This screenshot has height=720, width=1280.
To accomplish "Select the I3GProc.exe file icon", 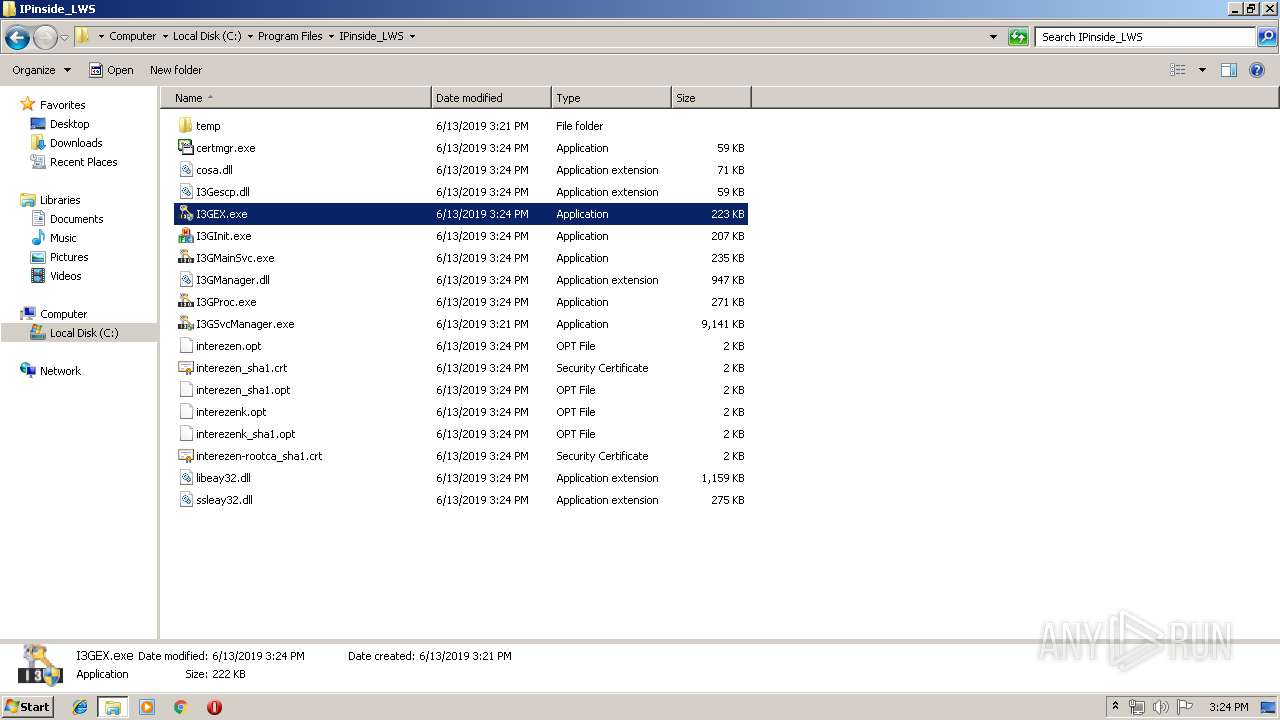I will click(185, 302).
